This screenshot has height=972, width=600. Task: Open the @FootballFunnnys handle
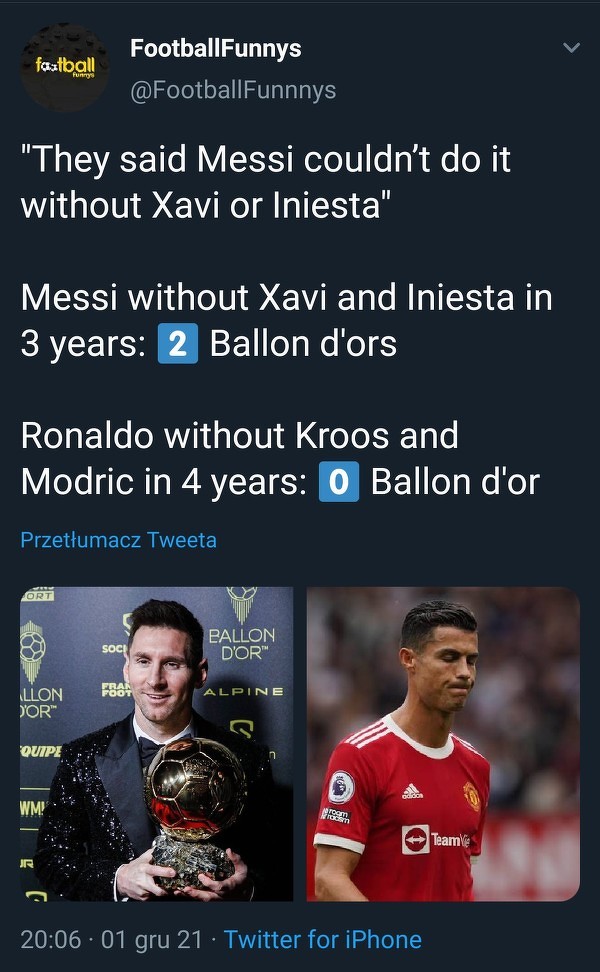pos(233,90)
